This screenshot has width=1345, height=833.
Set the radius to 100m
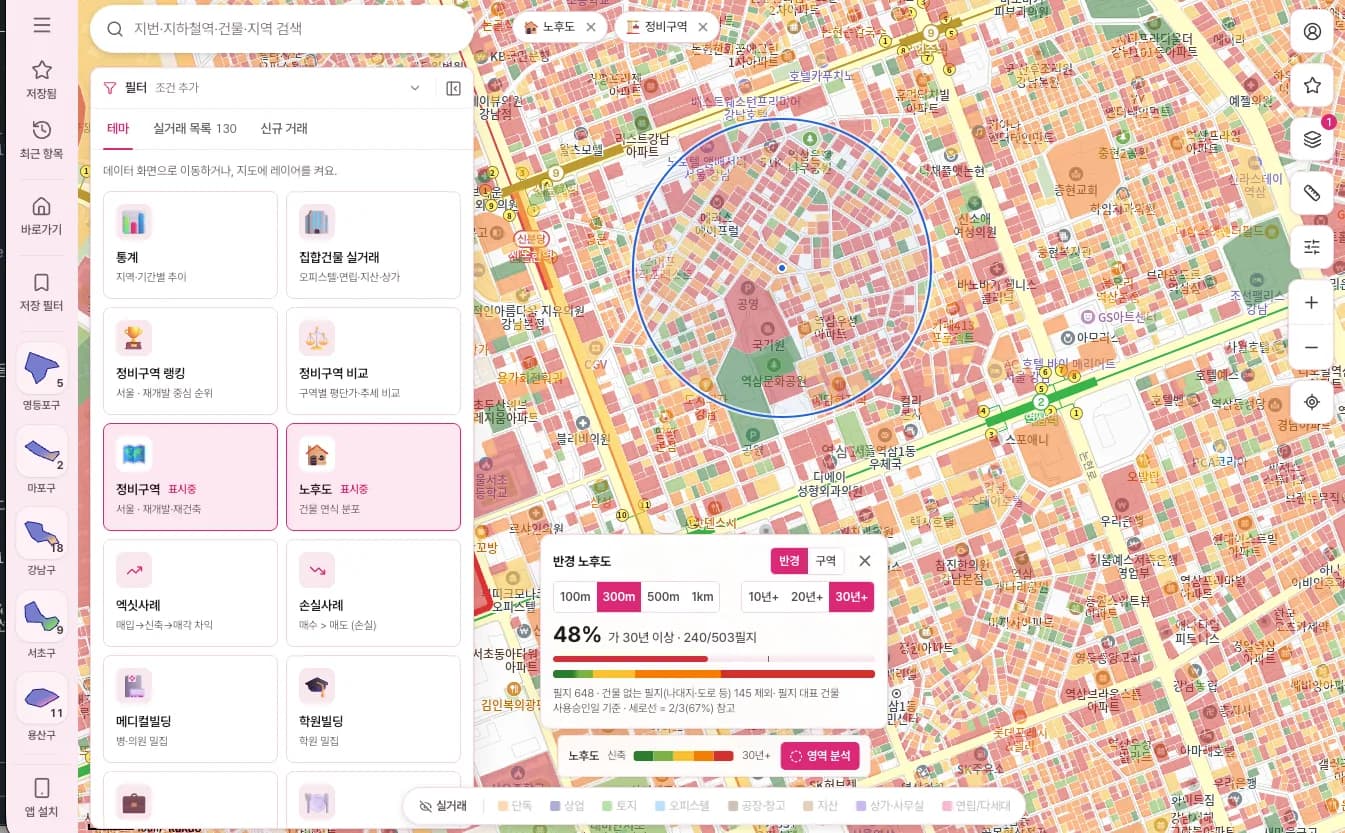point(575,597)
